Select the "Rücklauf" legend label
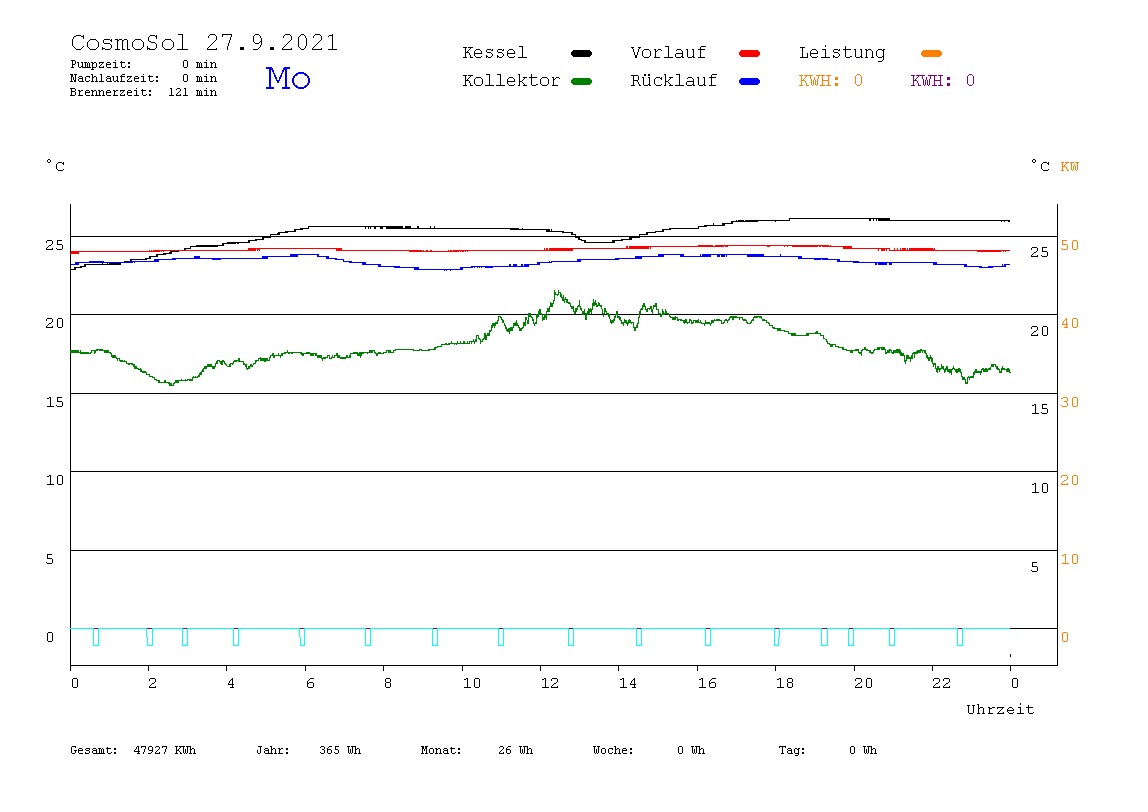The image size is (1148, 812). click(x=674, y=81)
